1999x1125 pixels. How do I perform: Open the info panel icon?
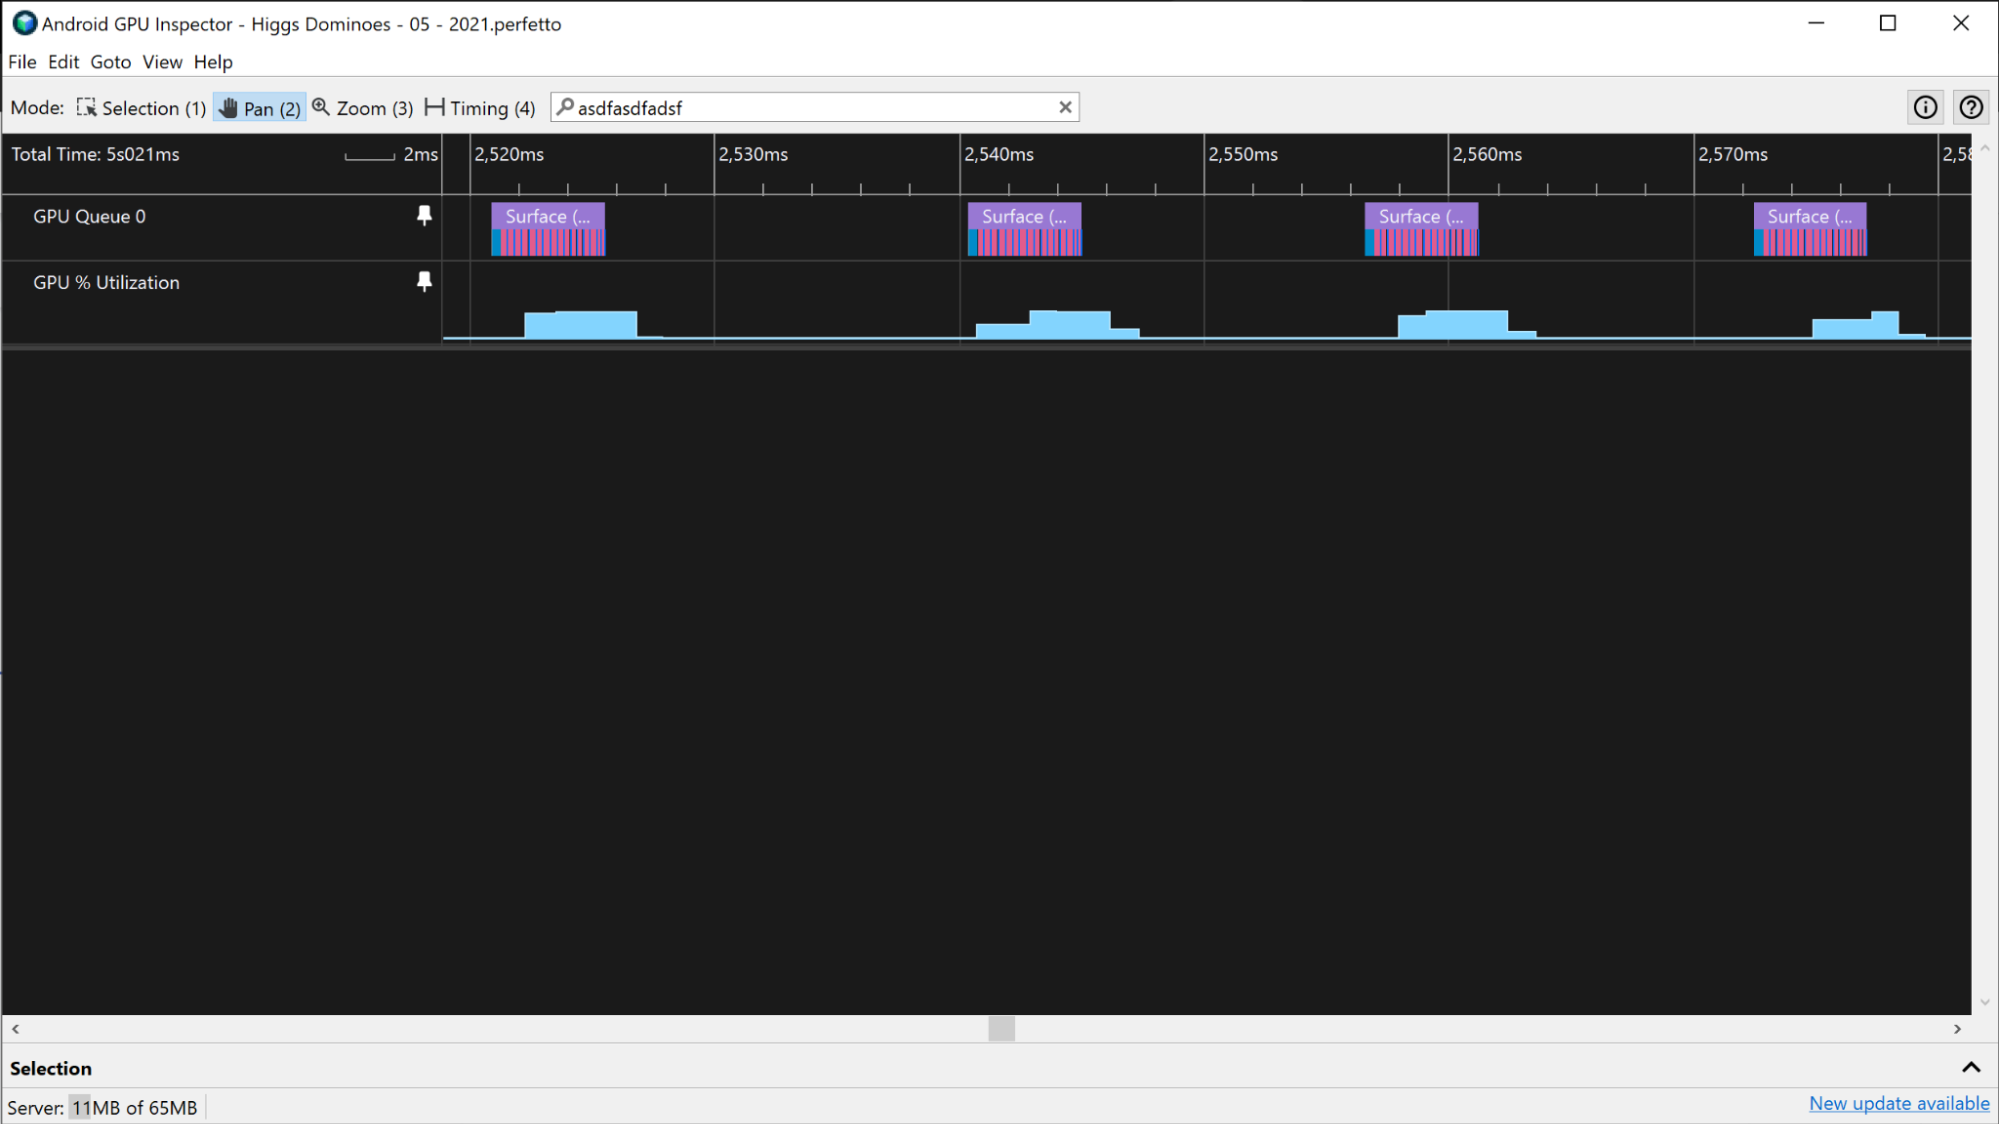(1925, 107)
